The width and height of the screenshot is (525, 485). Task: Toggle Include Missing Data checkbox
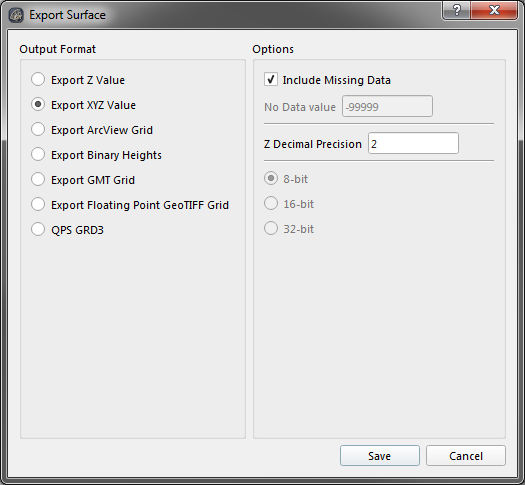[271, 80]
